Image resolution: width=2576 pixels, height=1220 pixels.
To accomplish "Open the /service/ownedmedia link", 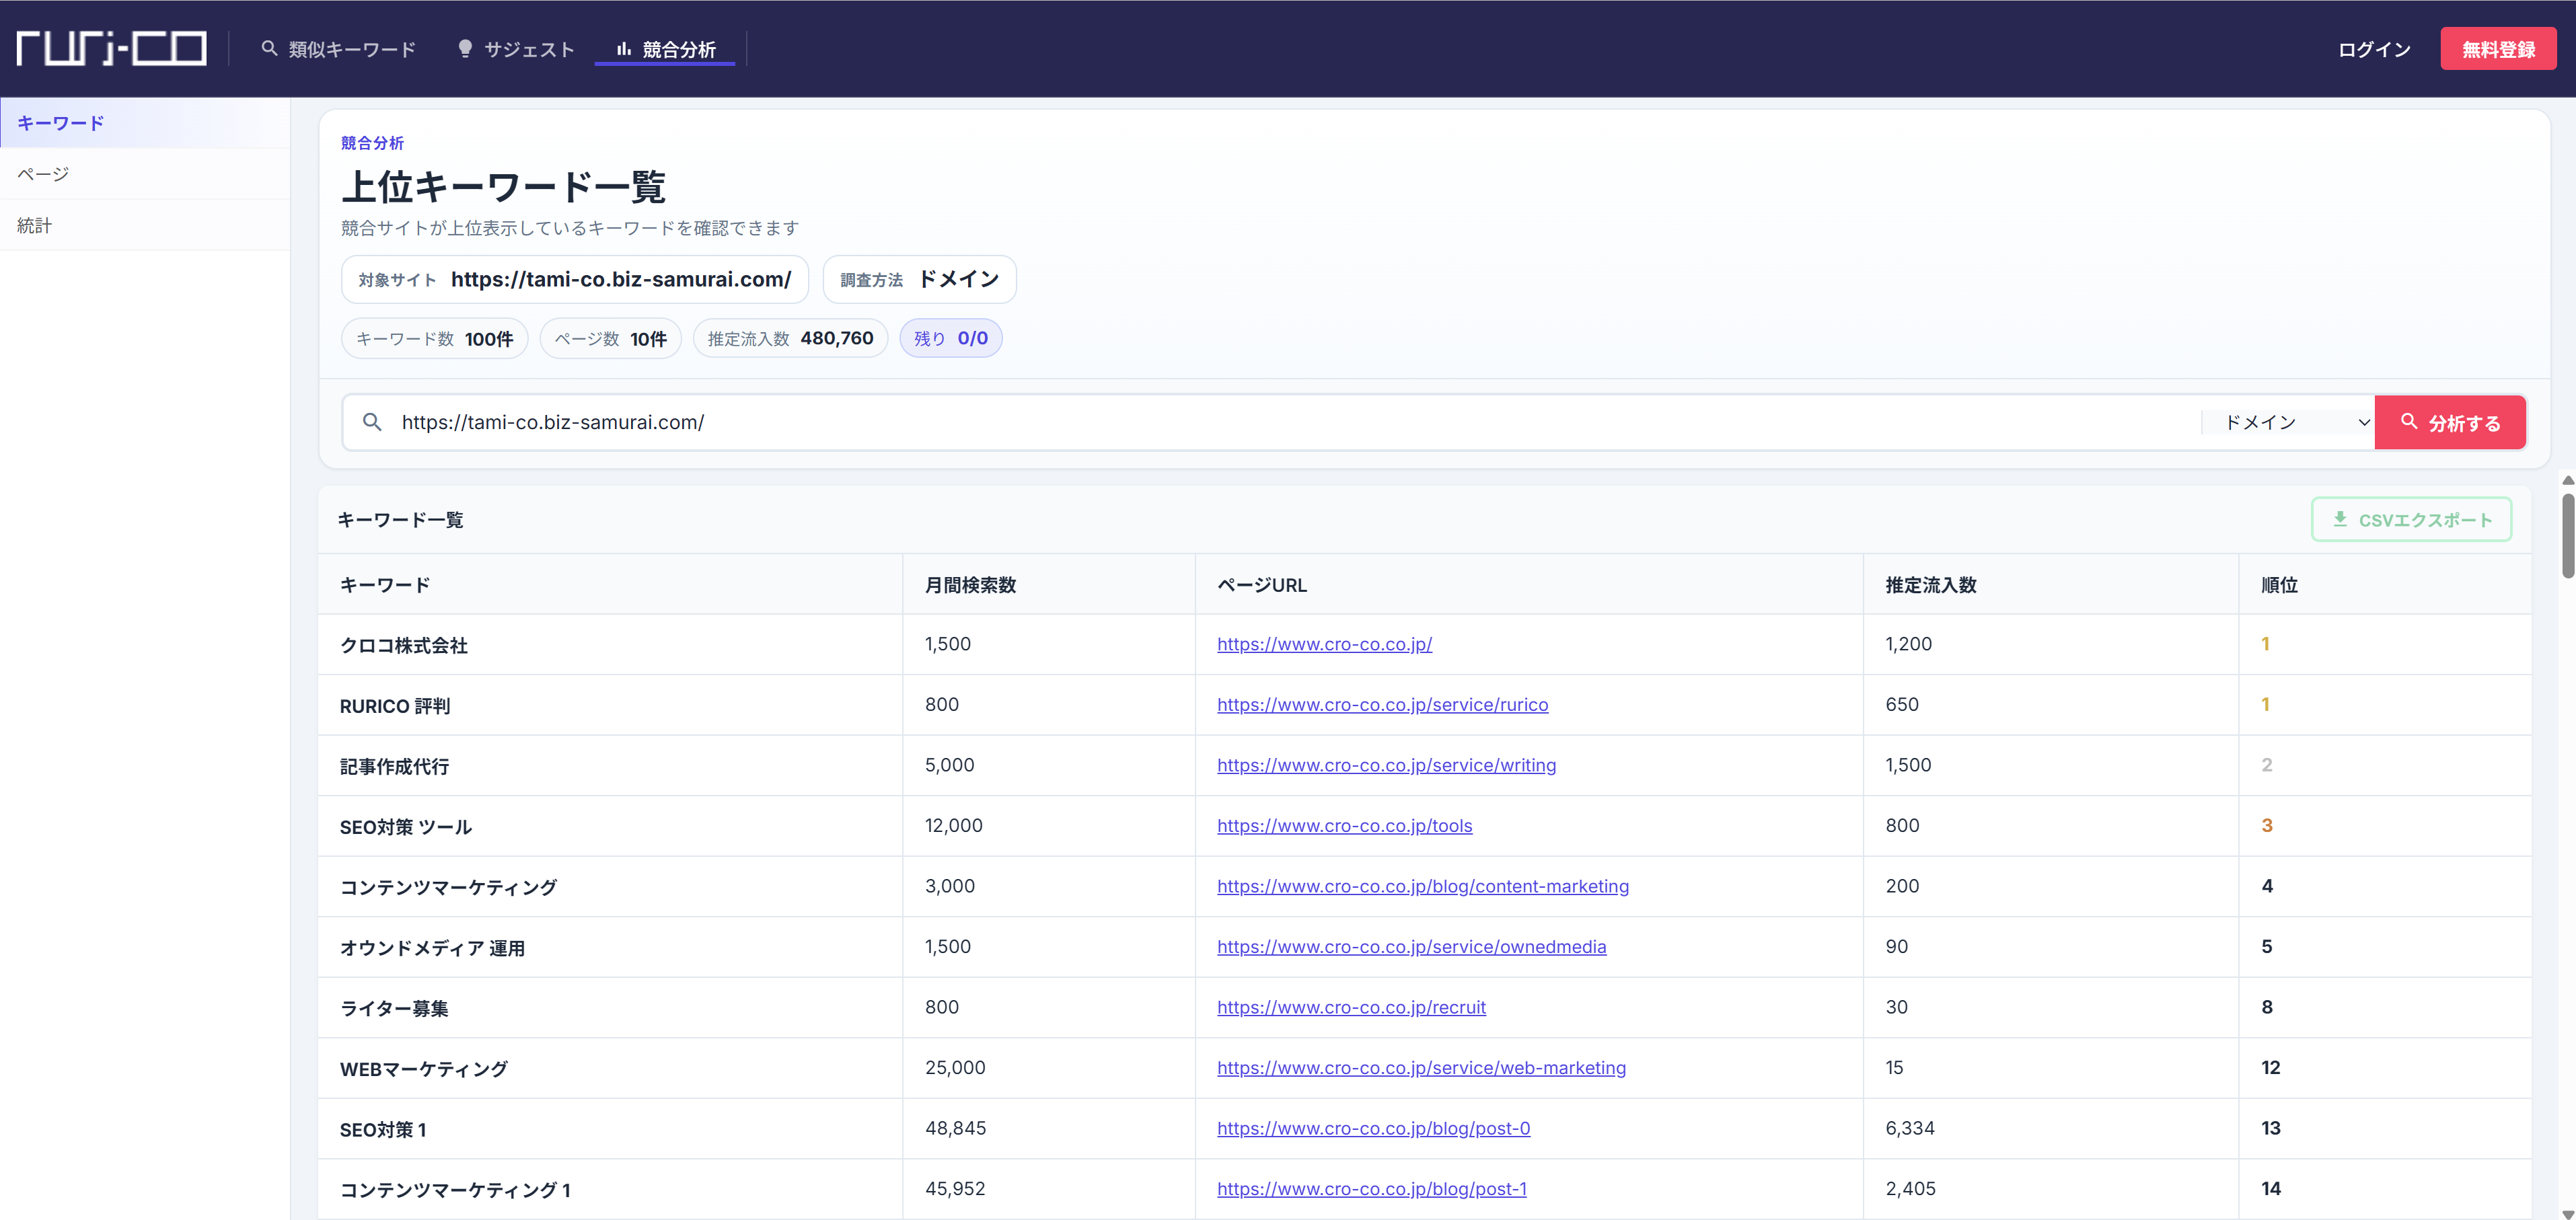I will click(1411, 947).
